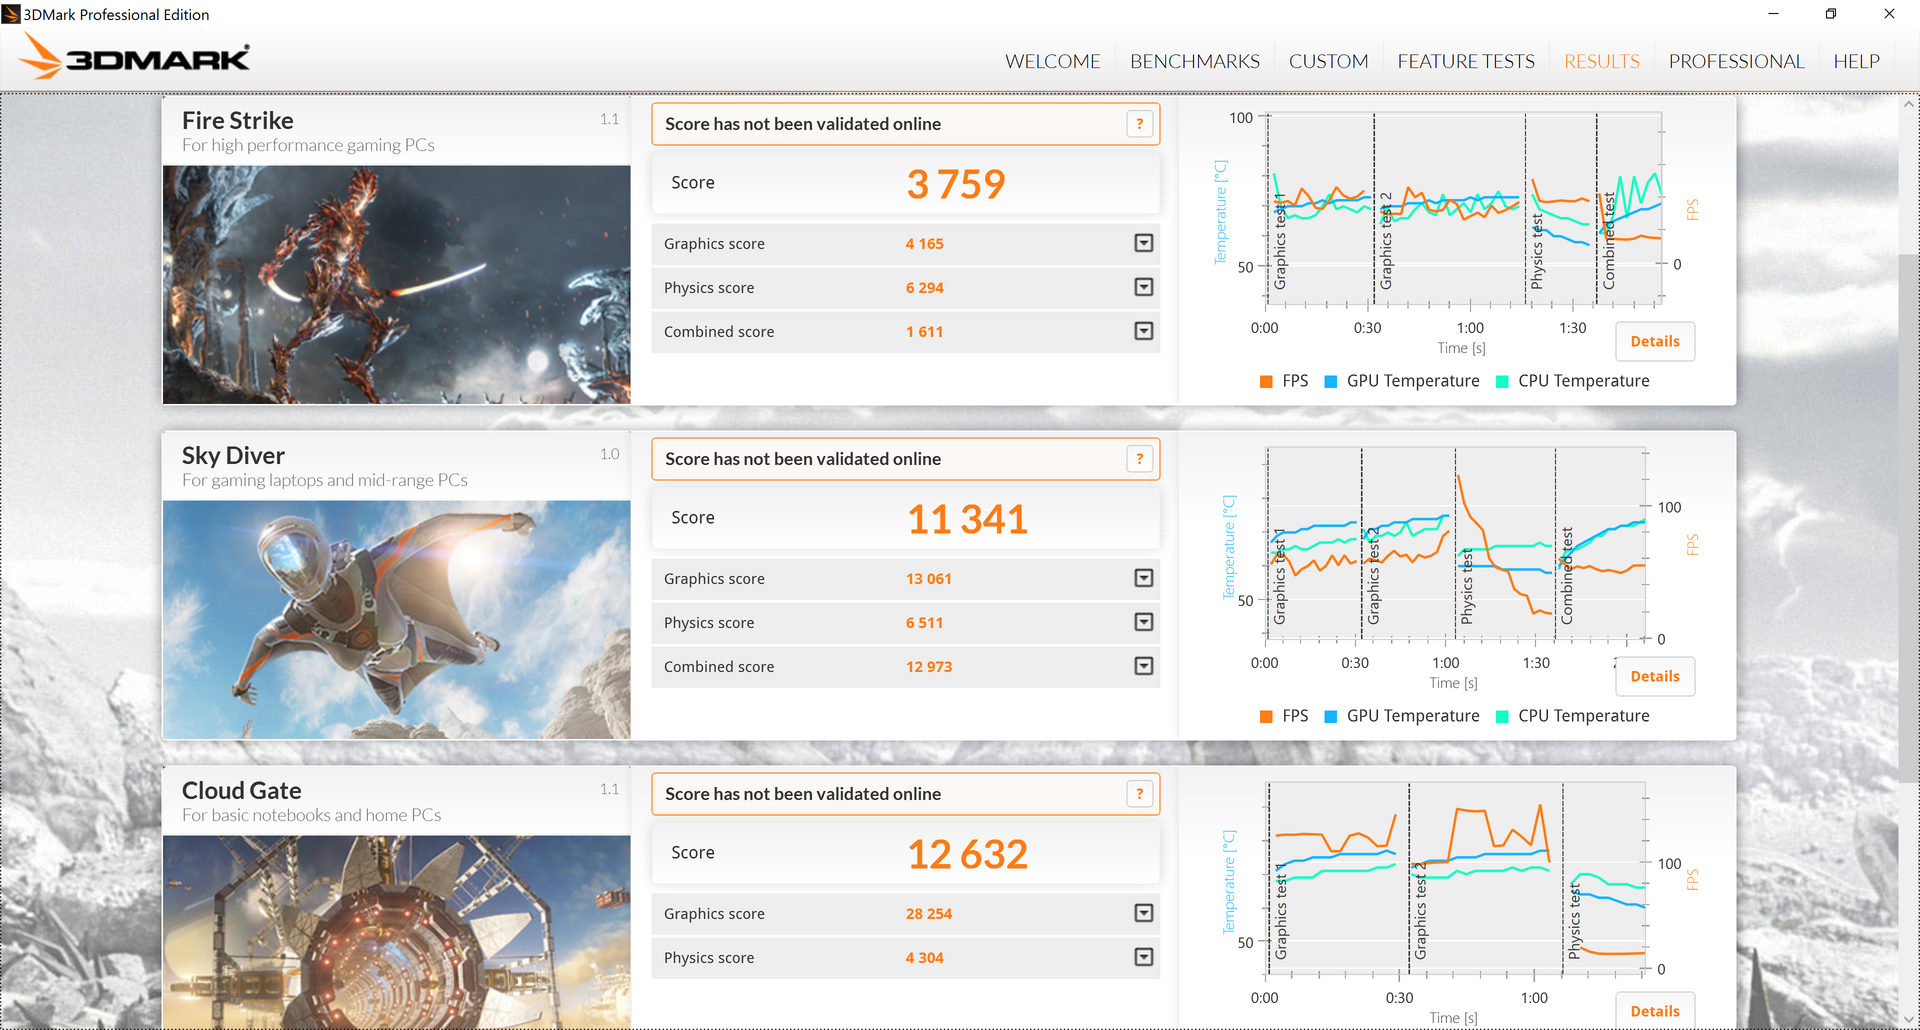Restore down the 3DMark window

(1831, 14)
